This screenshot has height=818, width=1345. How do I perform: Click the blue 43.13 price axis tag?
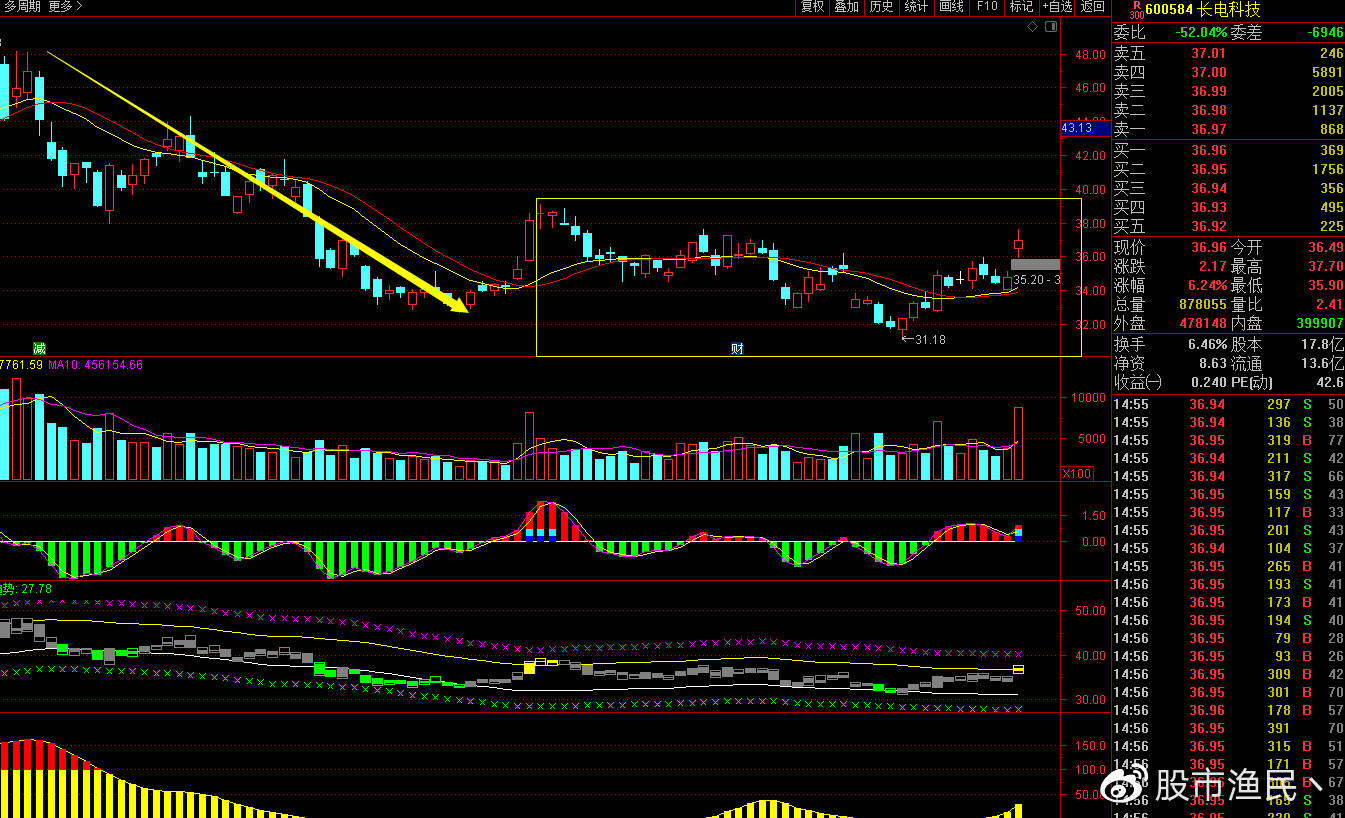(1085, 128)
